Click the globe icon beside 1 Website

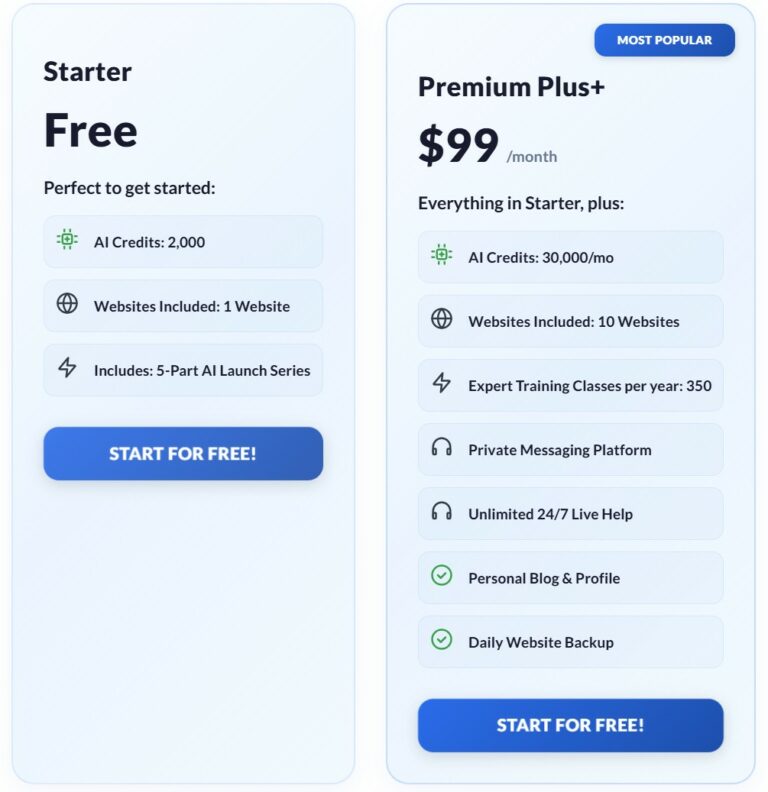pos(67,304)
